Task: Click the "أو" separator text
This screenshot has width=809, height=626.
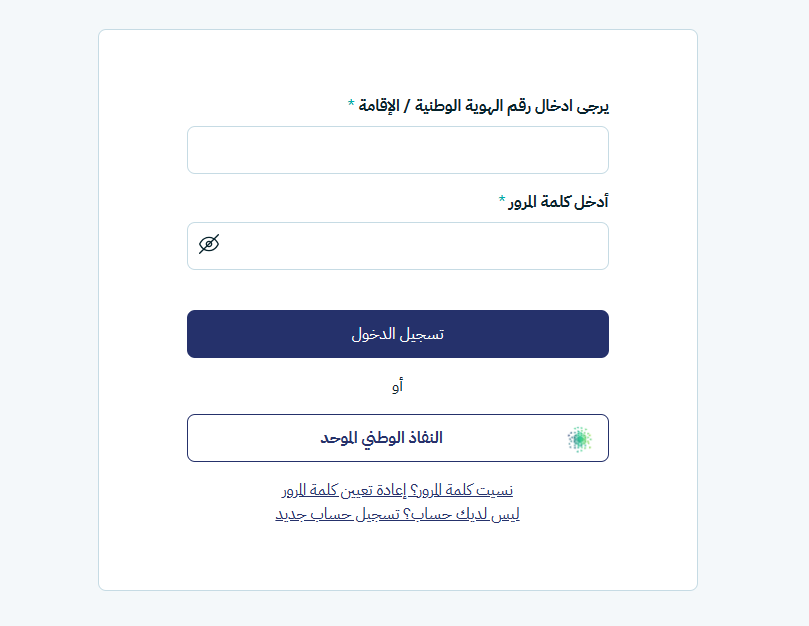Action: click(x=397, y=386)
